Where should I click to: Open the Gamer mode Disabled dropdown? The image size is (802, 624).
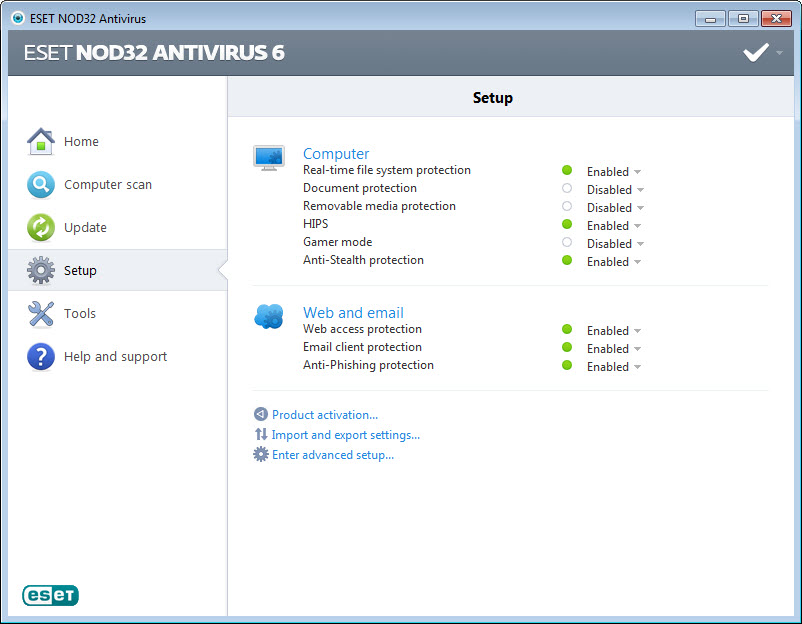pyautogui.click(x=615, y=244)
